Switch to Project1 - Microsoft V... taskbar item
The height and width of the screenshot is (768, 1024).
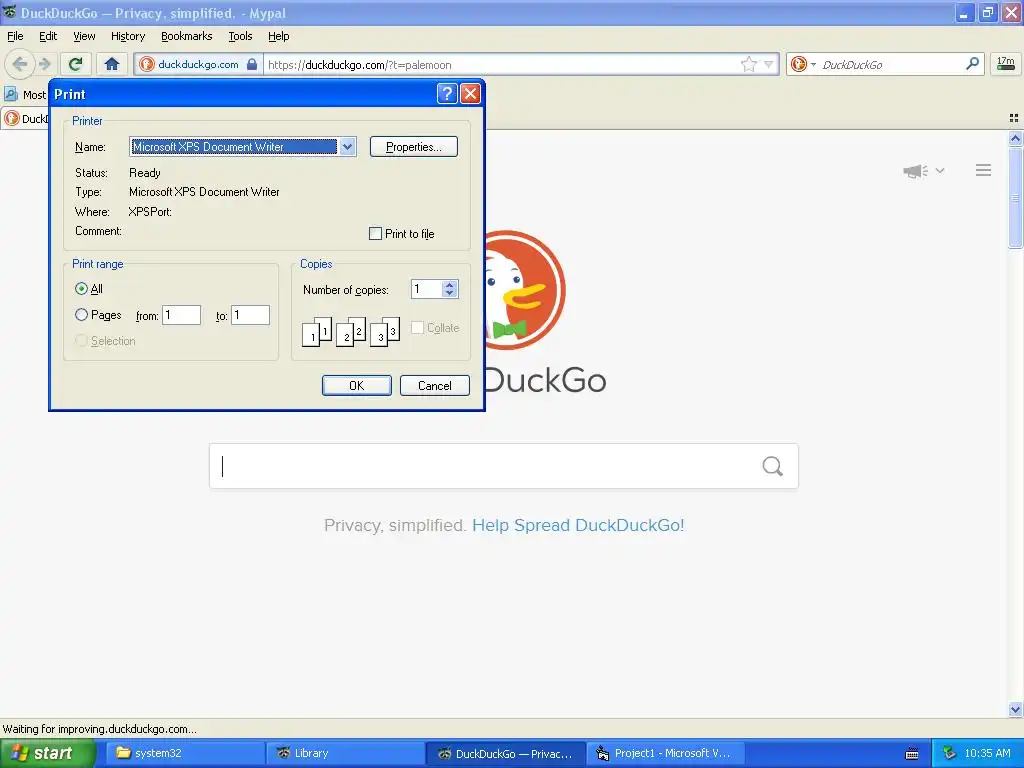[x=665, y=753]
